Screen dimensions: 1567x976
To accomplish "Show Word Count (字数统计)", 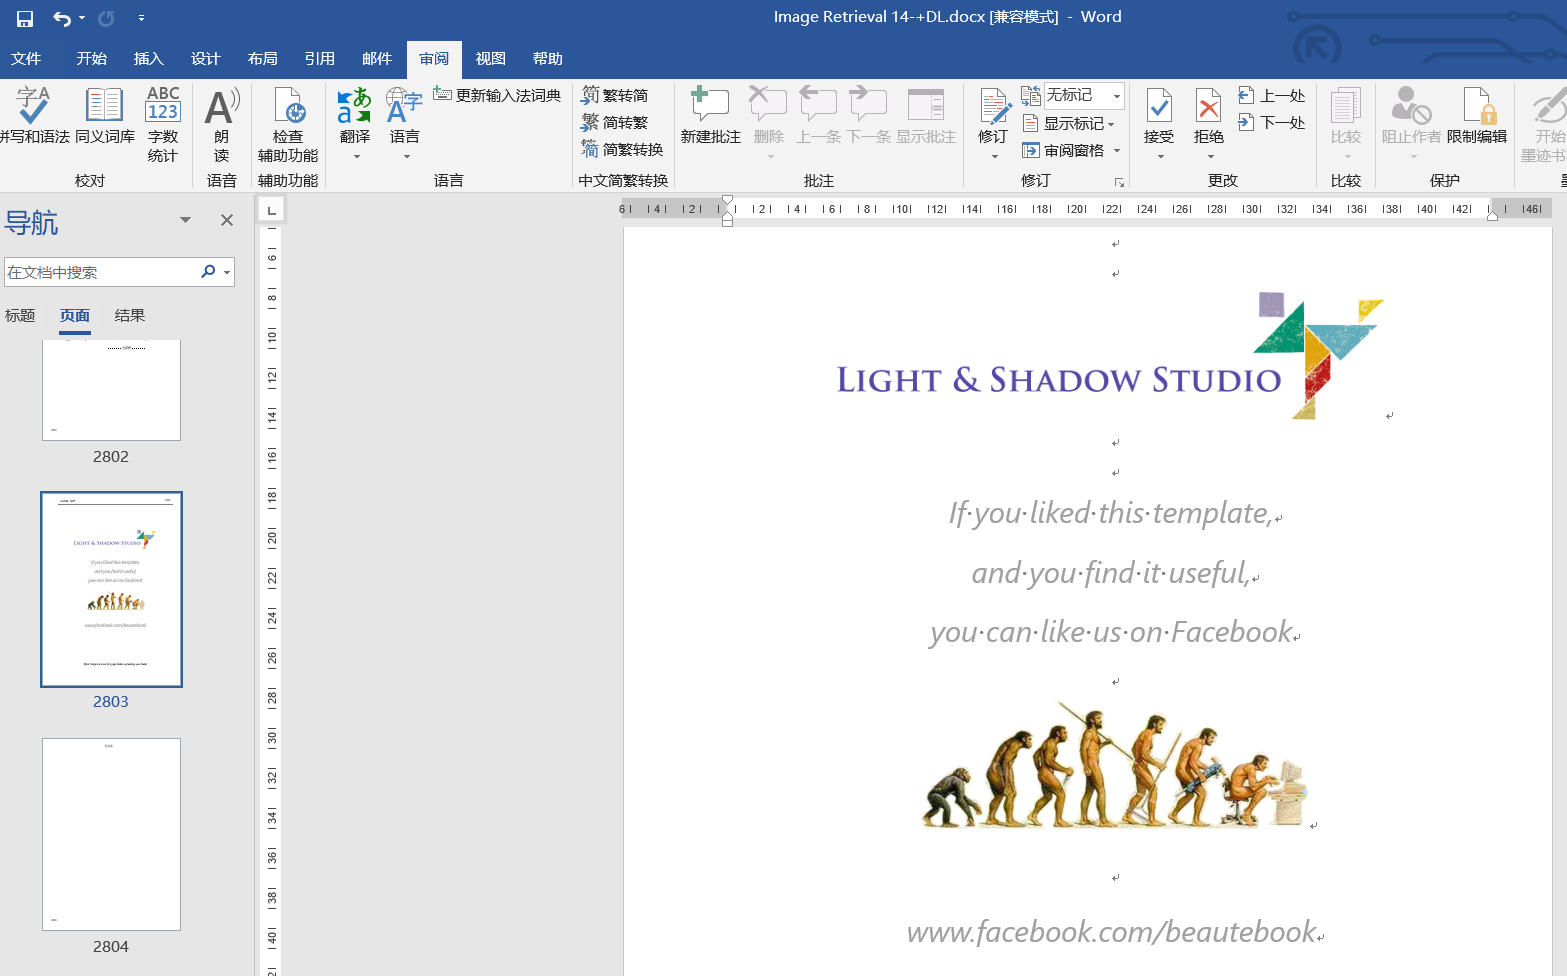I will click(x=163, y=124).
